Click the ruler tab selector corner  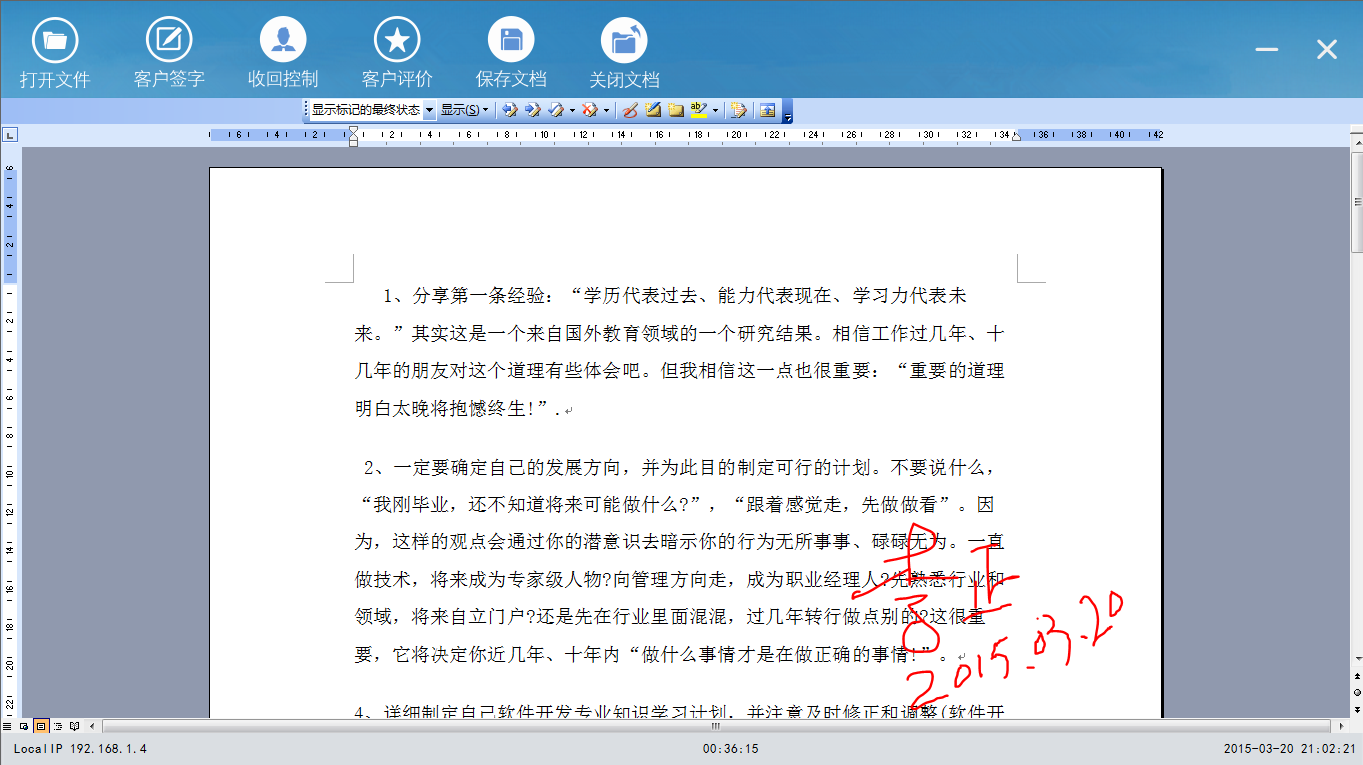tap(10, 134)
